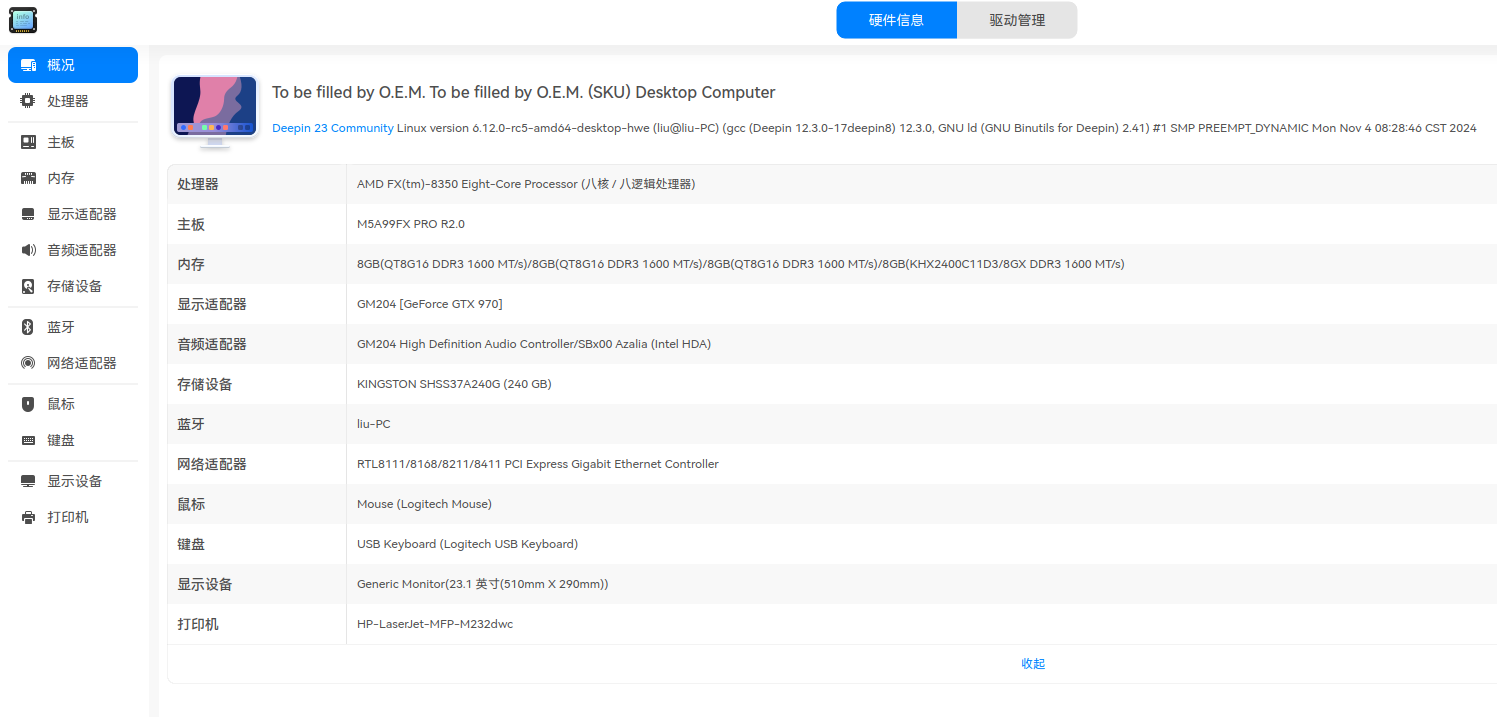Click the 网络适配器 network icon

pyautogui.click(x=29, y=363)
